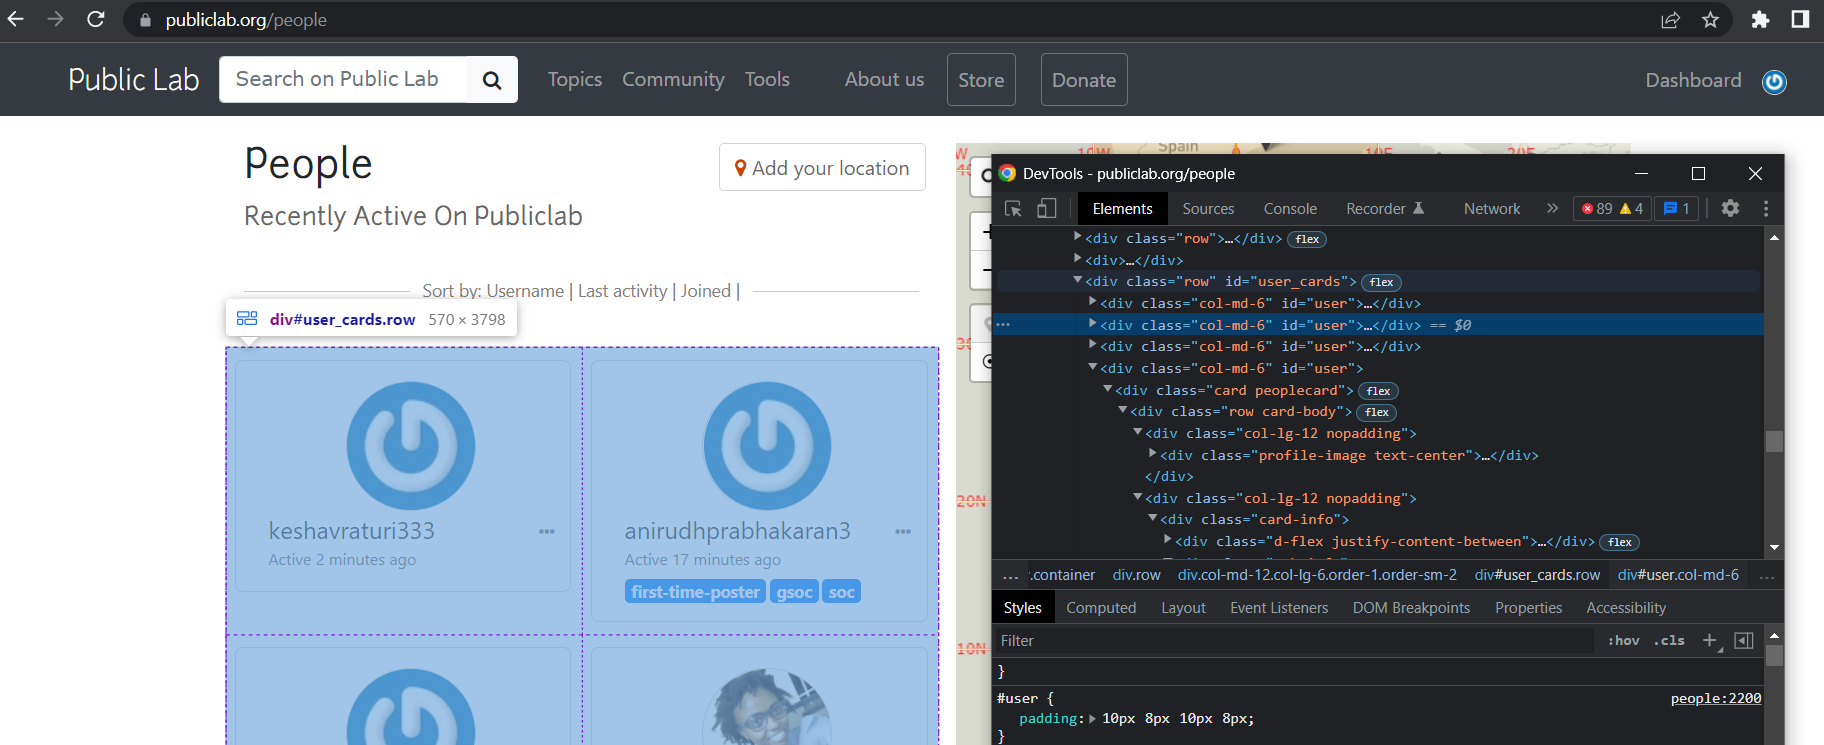Open Event Listeners tab
The image size is (1824, 745).
tap(1279, 607)
